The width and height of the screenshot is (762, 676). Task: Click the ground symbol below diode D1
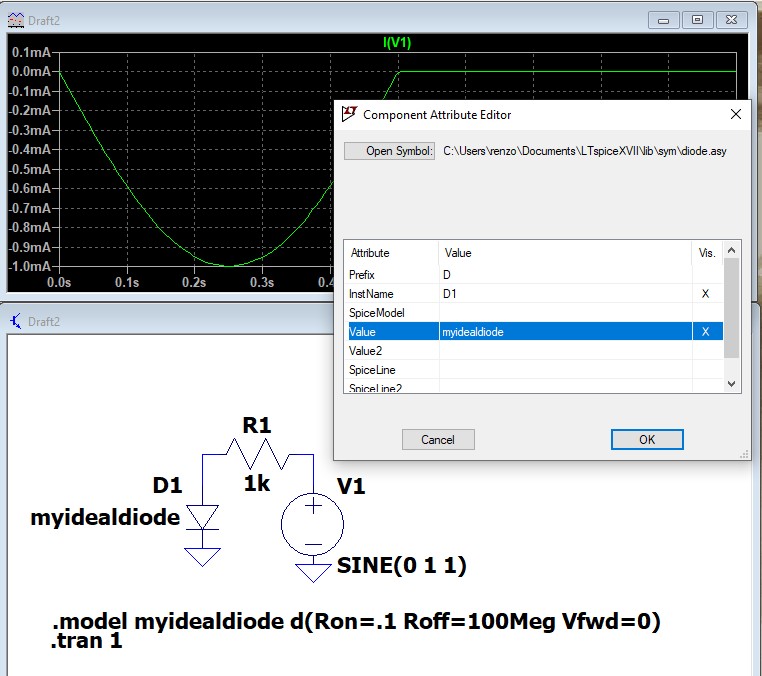(203, 555)
